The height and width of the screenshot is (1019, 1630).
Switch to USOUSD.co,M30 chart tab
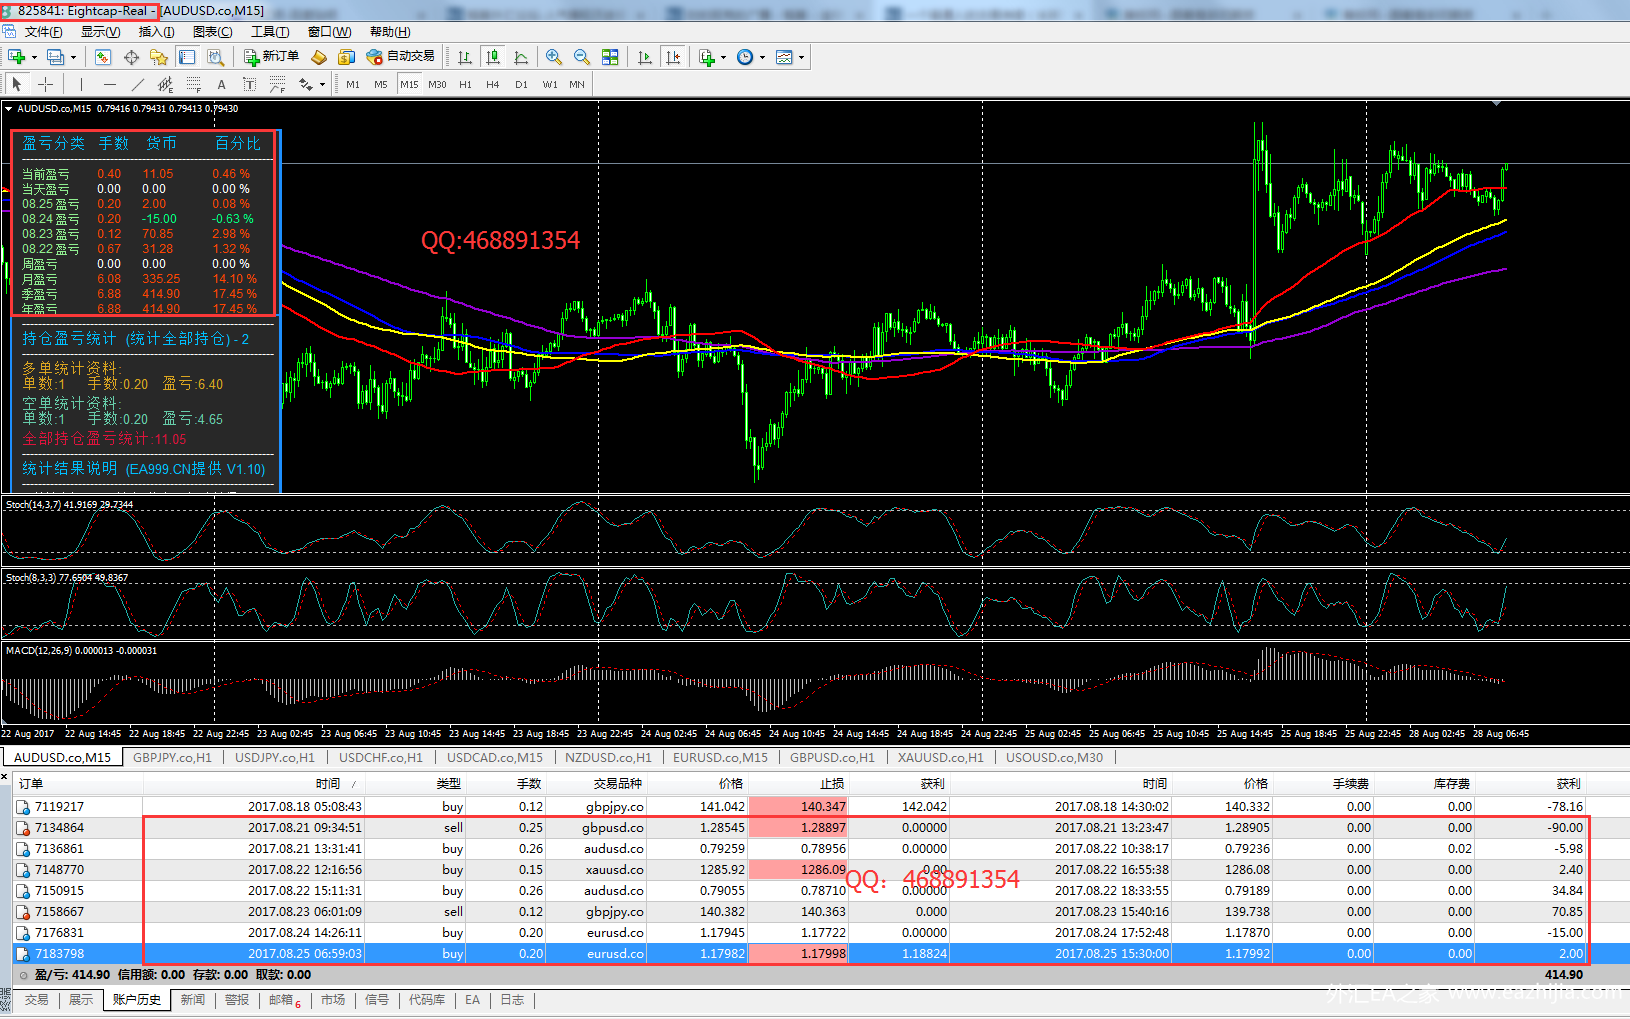1054,758
